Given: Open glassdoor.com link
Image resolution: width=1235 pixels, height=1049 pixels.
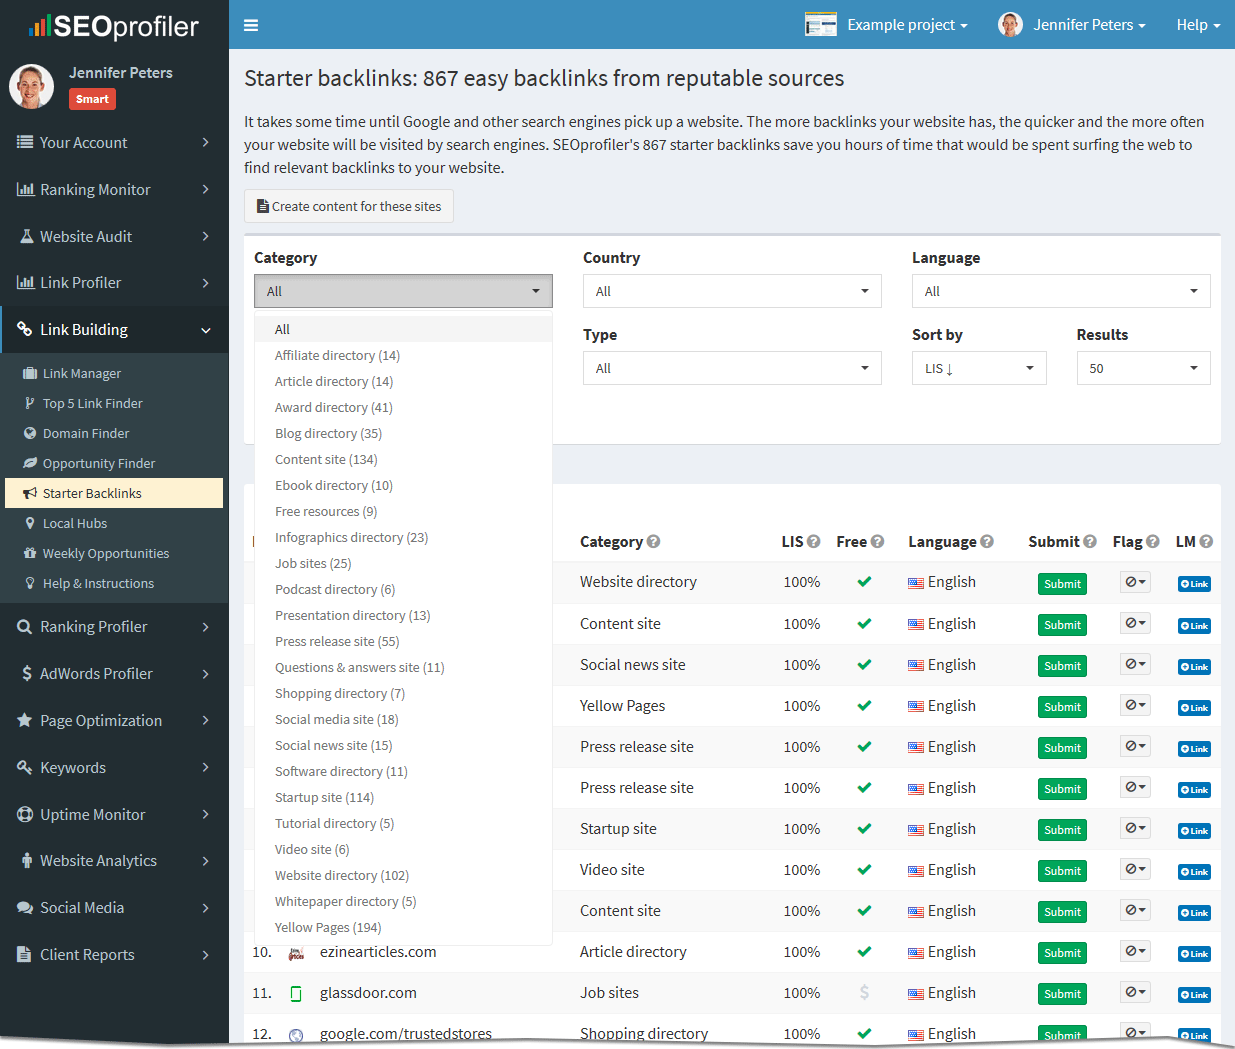Looking at the screenshot, I should pos(368,993).
